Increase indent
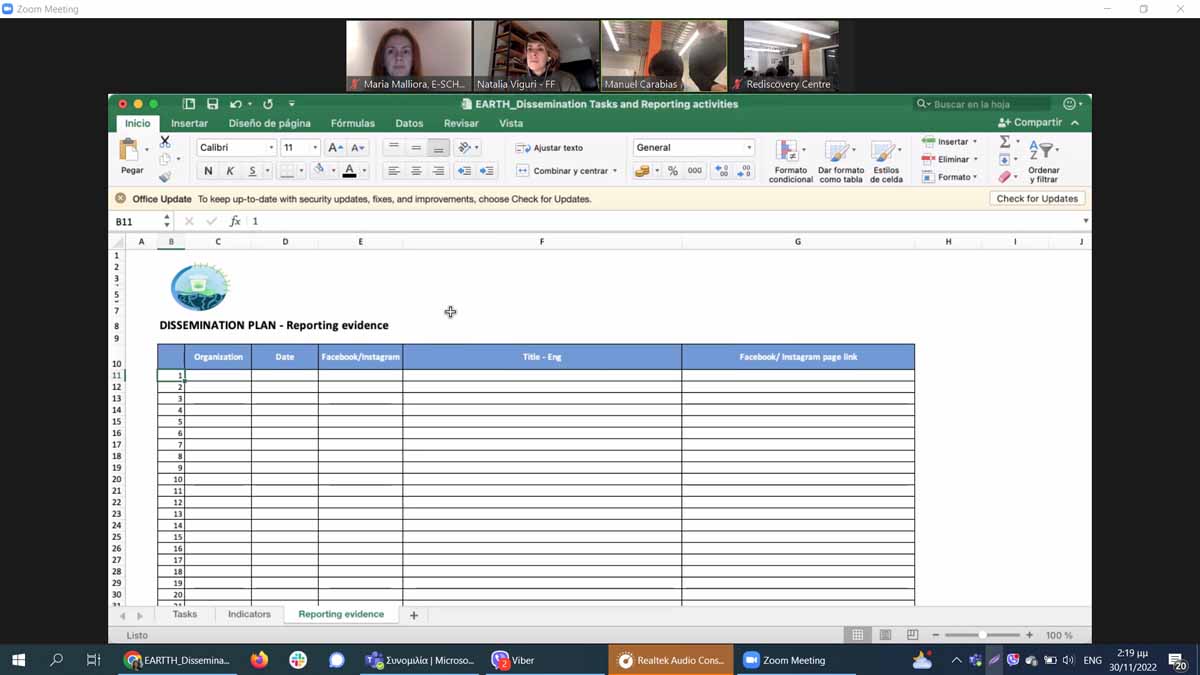This screenshot has width=1200, height=675. click(486, 171)
